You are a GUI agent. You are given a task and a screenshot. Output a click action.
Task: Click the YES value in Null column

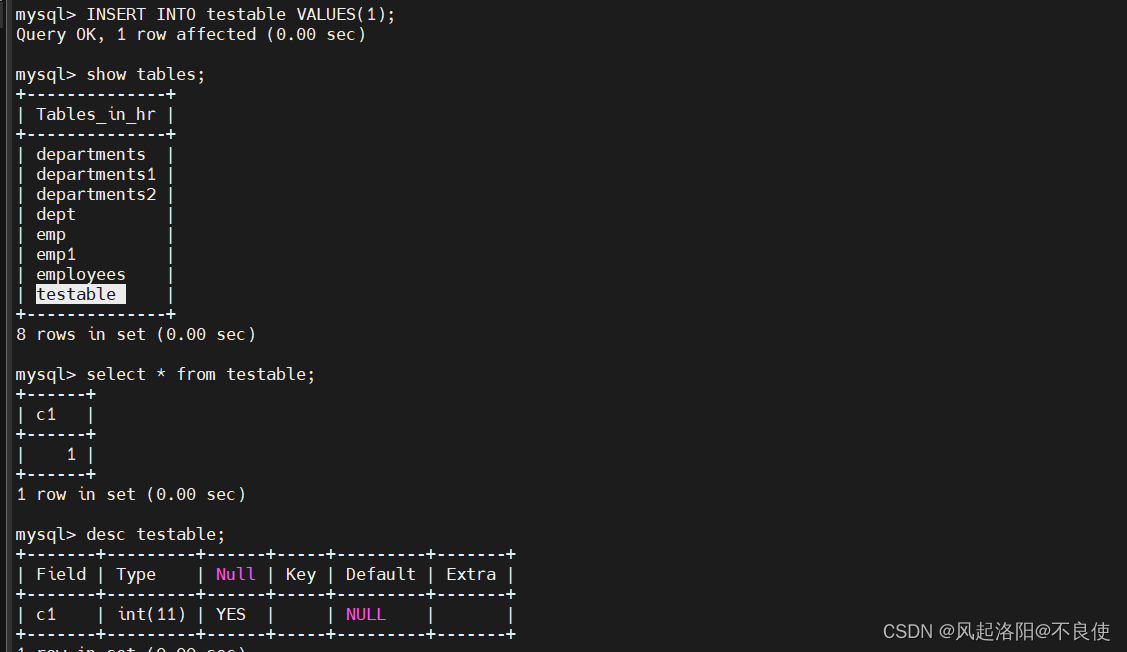pyautogui.click(x=231, y=615)
